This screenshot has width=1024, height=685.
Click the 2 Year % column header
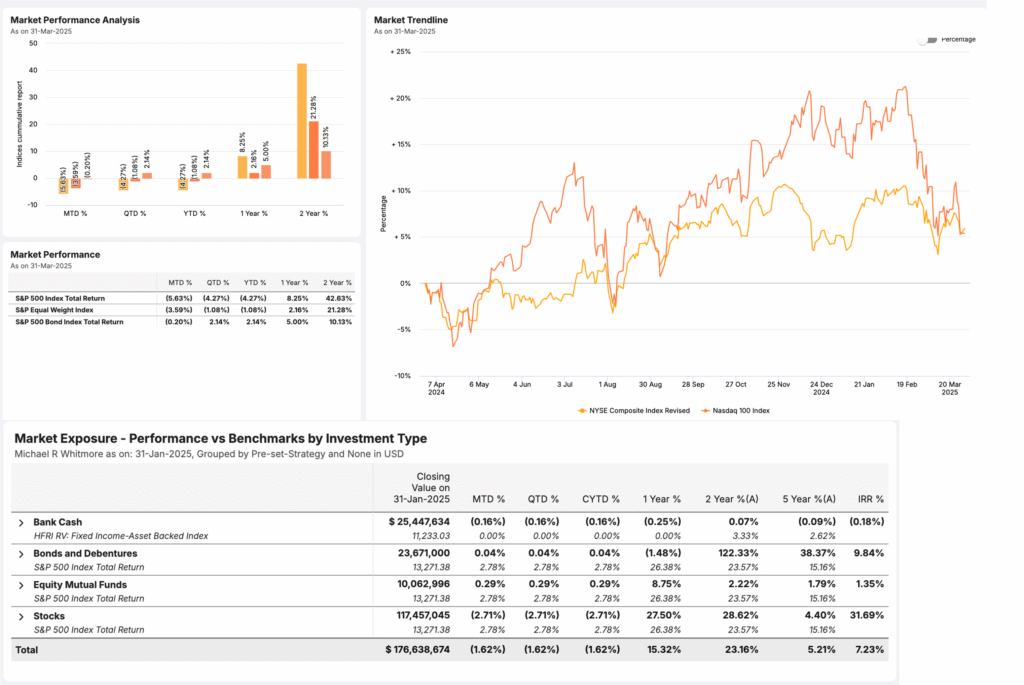(339, 282)
